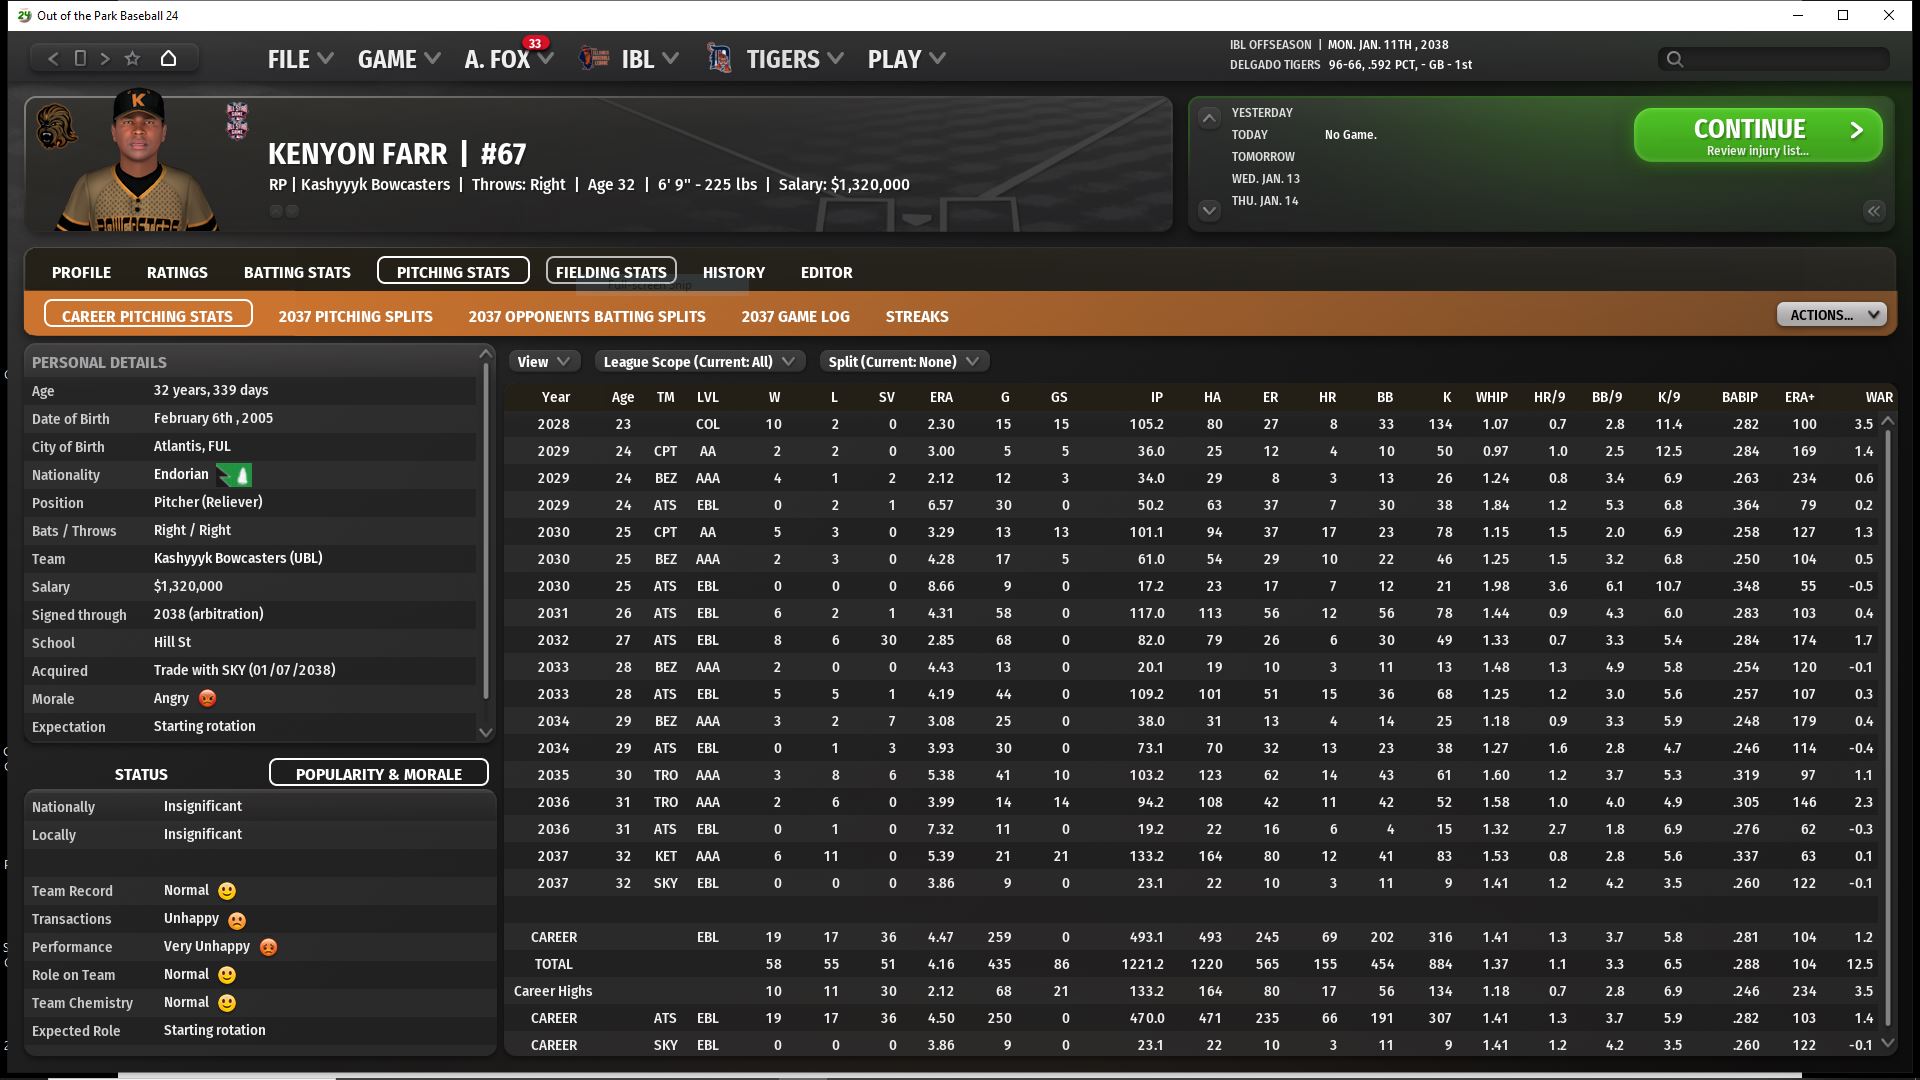
Task: Click the bookmark star icon
Action: [132, 59]
